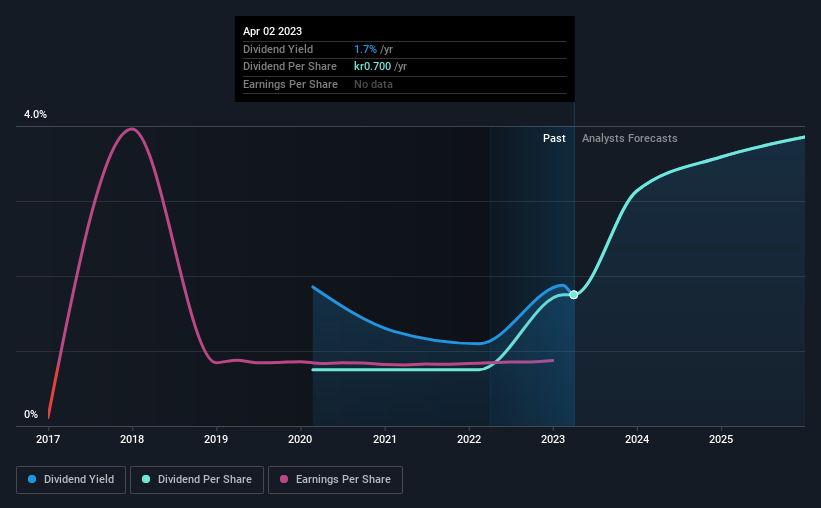The width and height of the screenshot is (821, 508).
Task: Toggle the Dividend Yield legend button
Action: [x=71, y=480]
